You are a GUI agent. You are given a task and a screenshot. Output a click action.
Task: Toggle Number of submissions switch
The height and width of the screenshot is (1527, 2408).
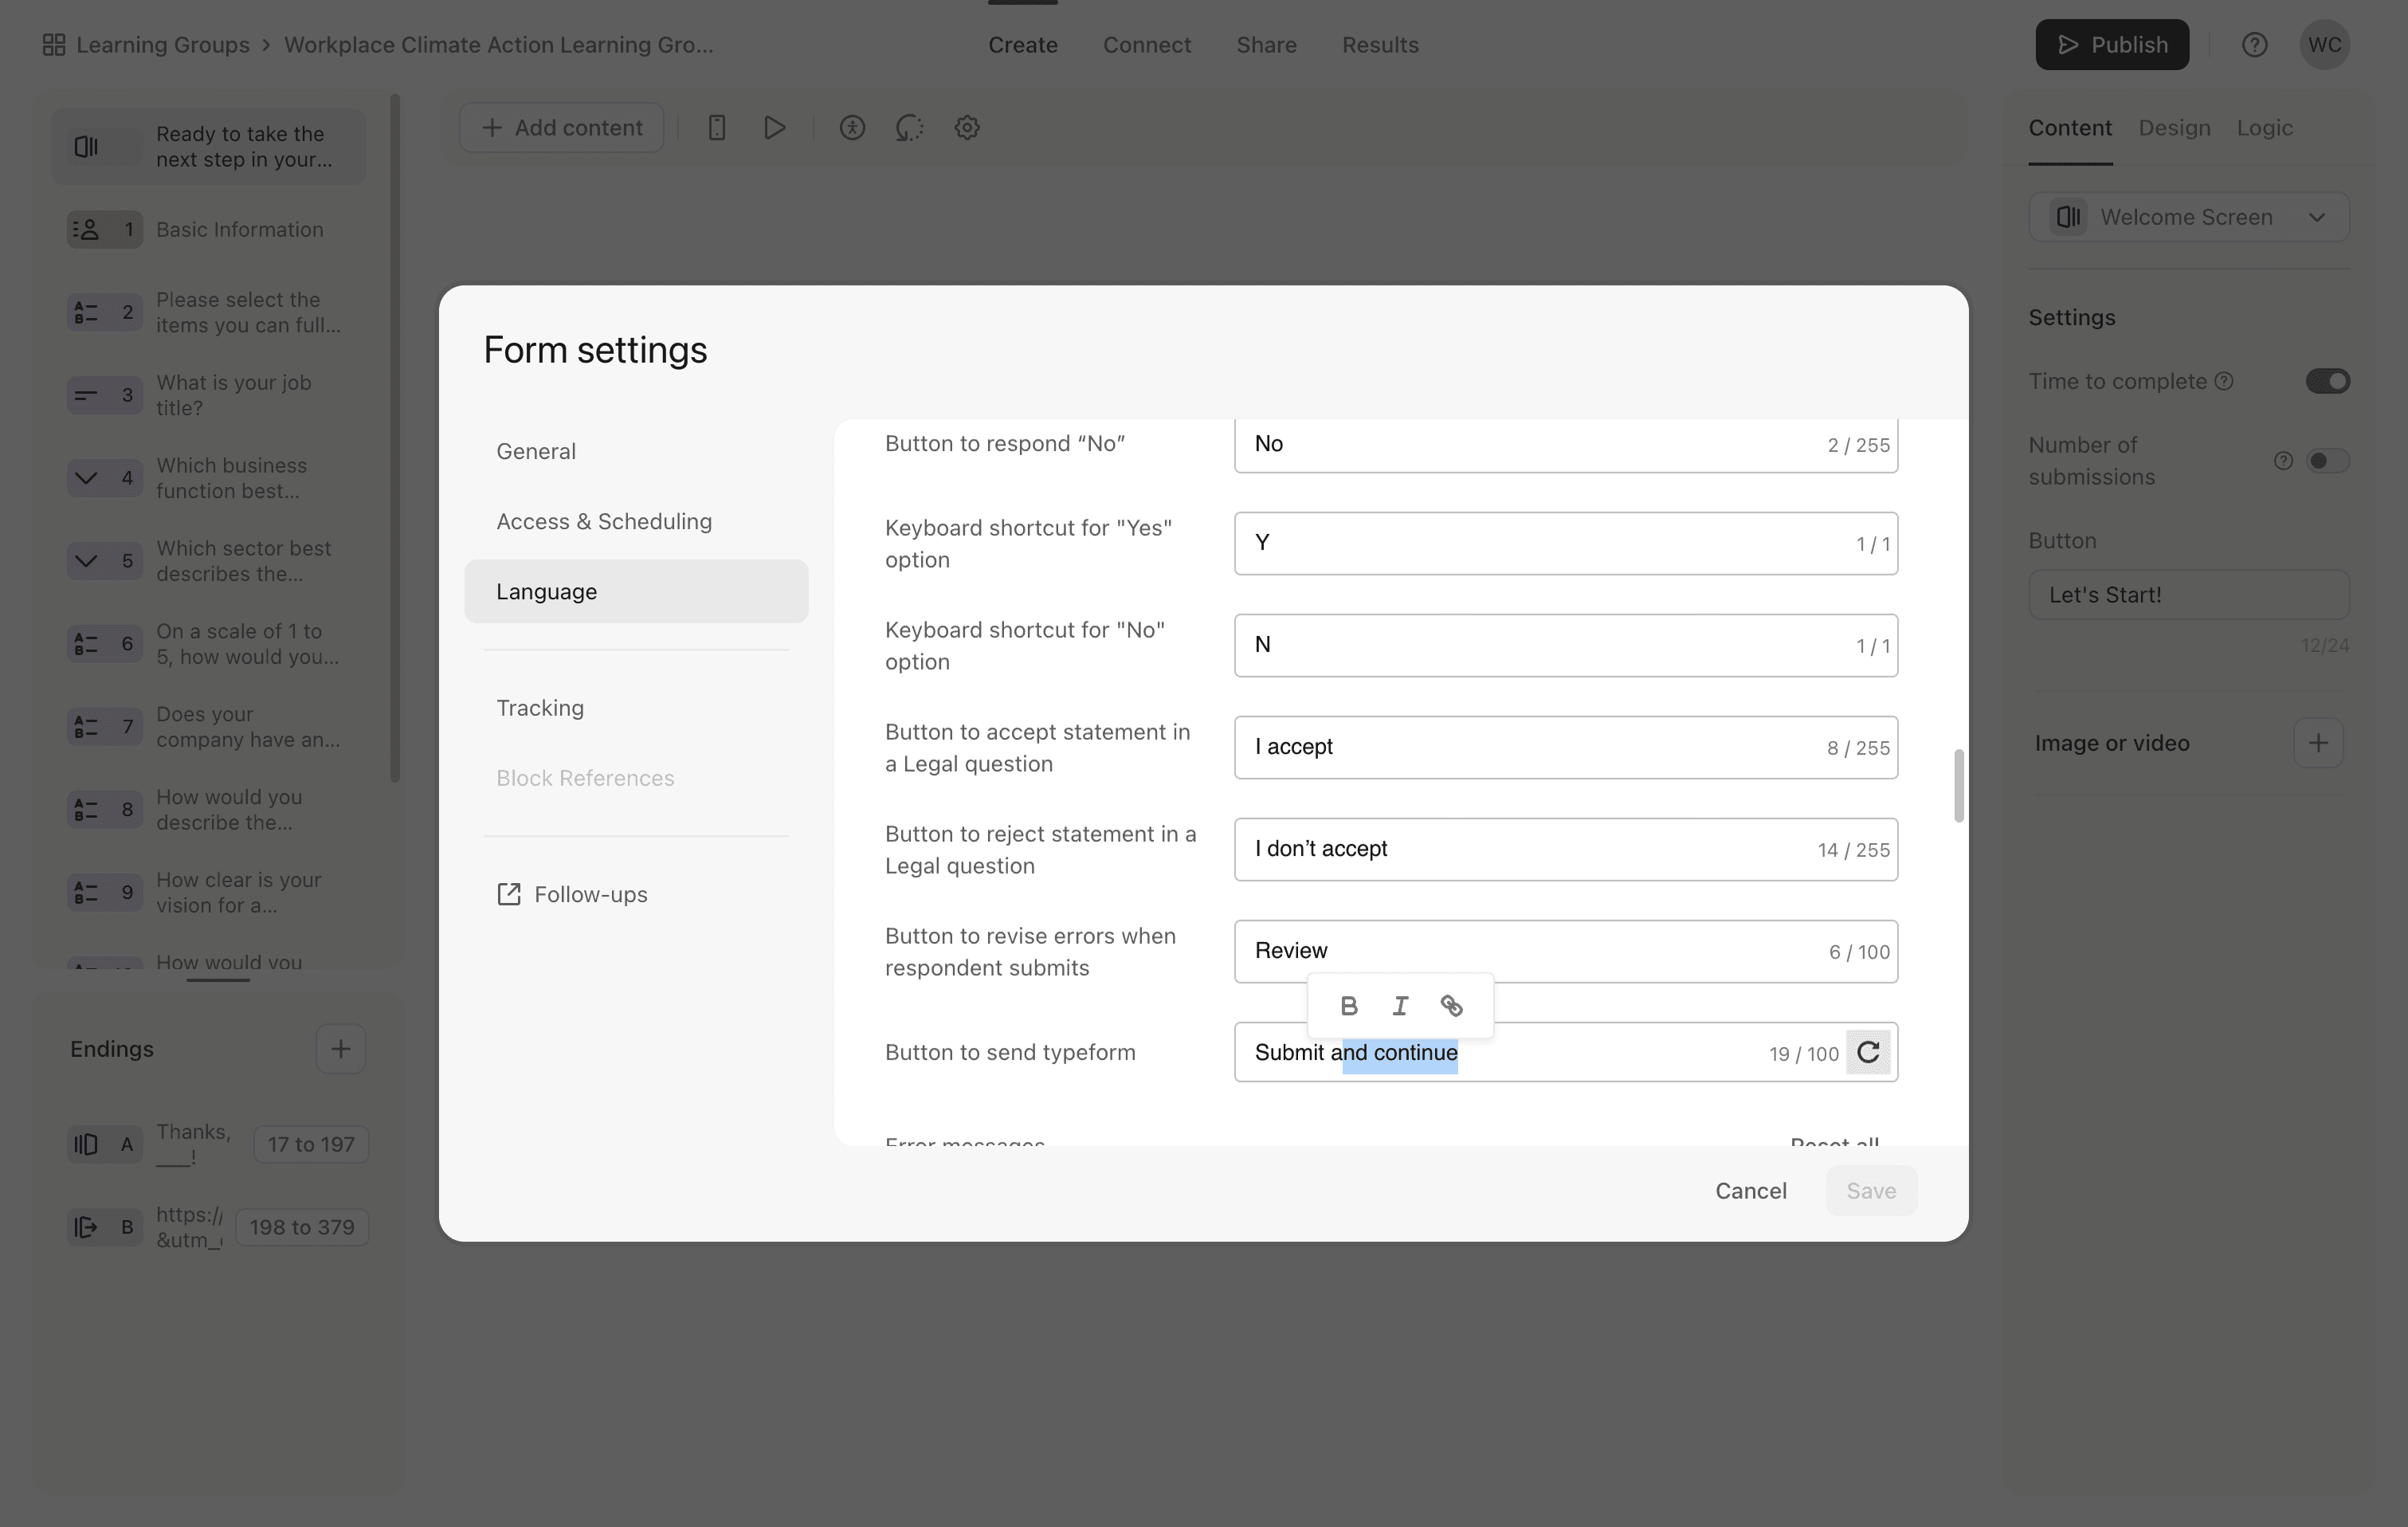click(x=2327, y=461)
